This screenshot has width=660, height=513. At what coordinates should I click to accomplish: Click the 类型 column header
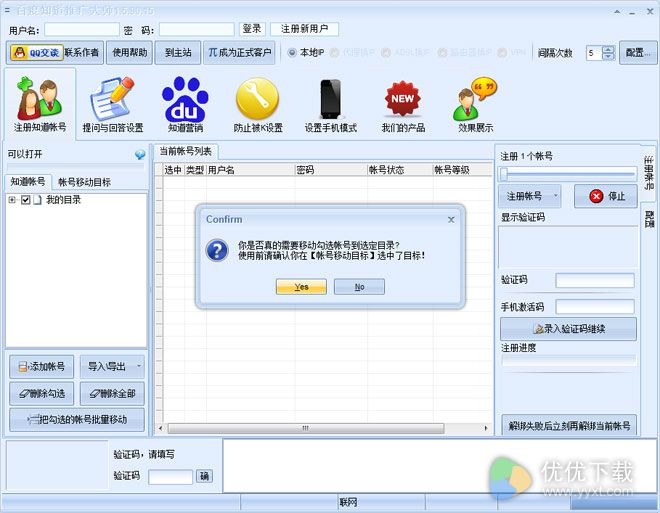195,170
